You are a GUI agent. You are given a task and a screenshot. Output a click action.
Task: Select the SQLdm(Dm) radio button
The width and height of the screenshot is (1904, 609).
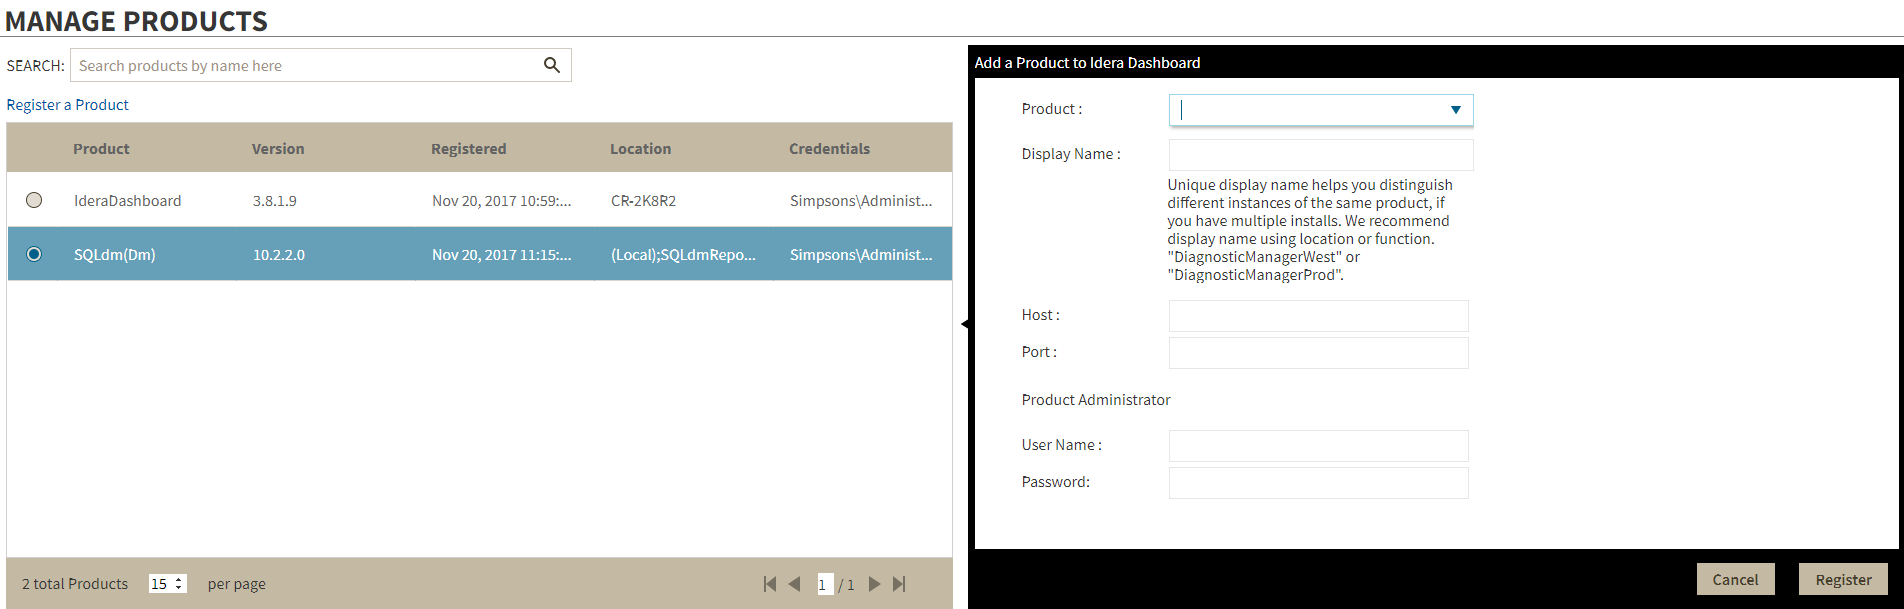pyautogui.click(x=34, y=254)
